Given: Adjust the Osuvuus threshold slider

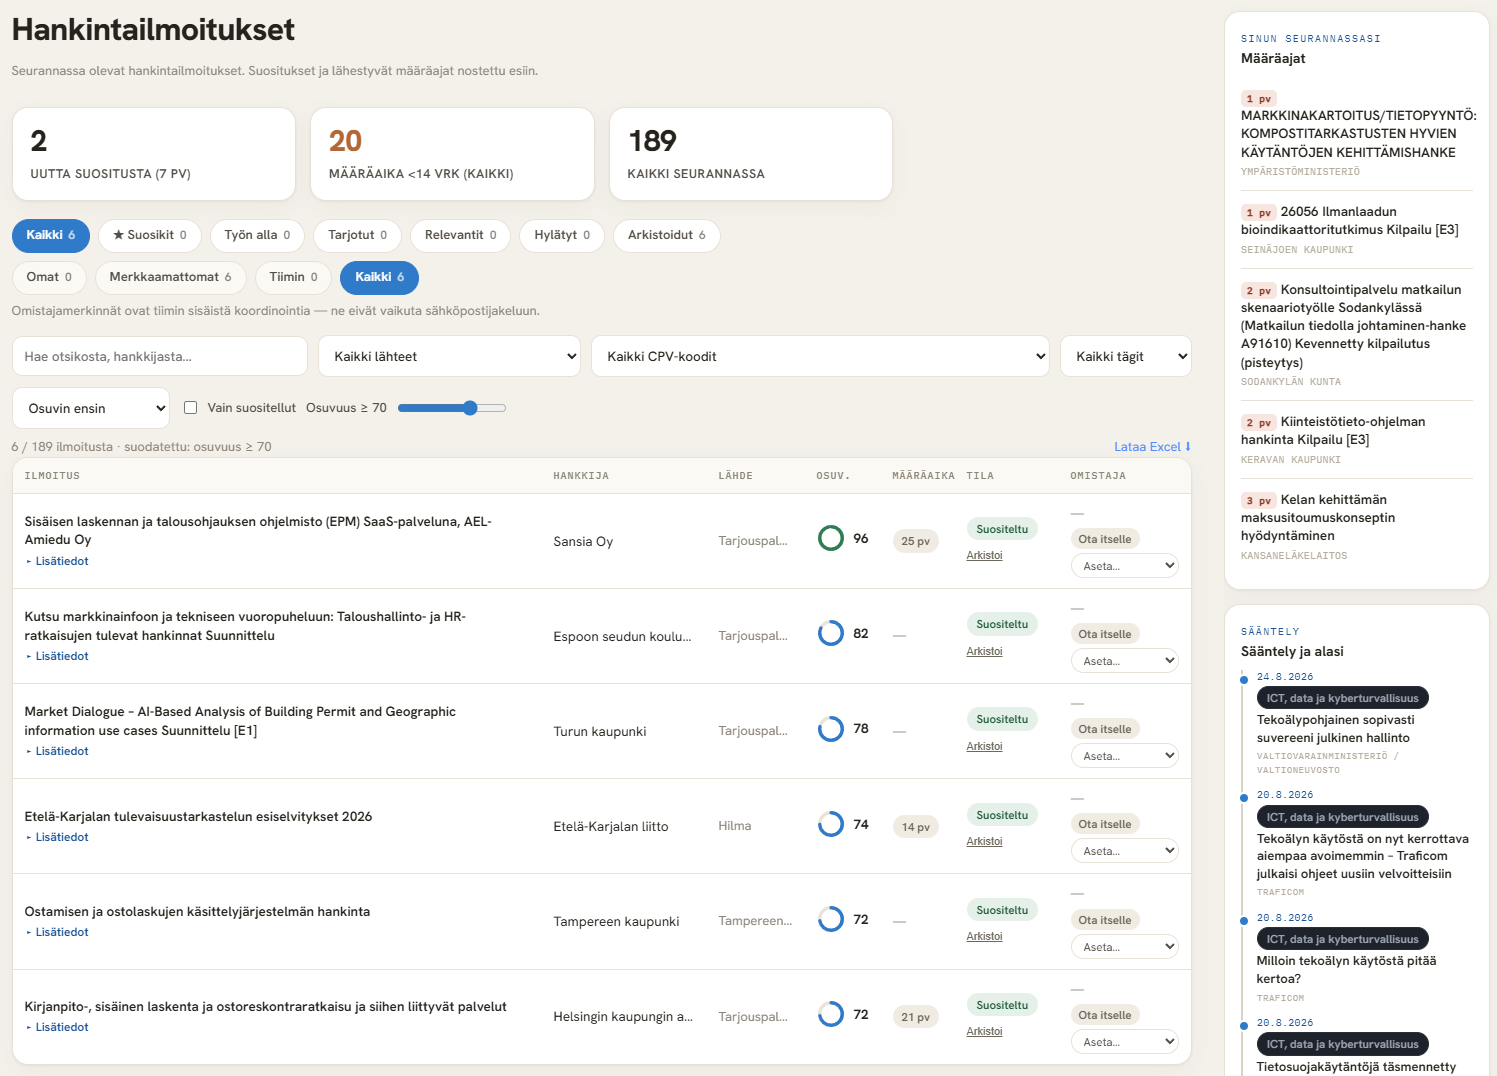Looking at the screenshot, I should 452,408.
